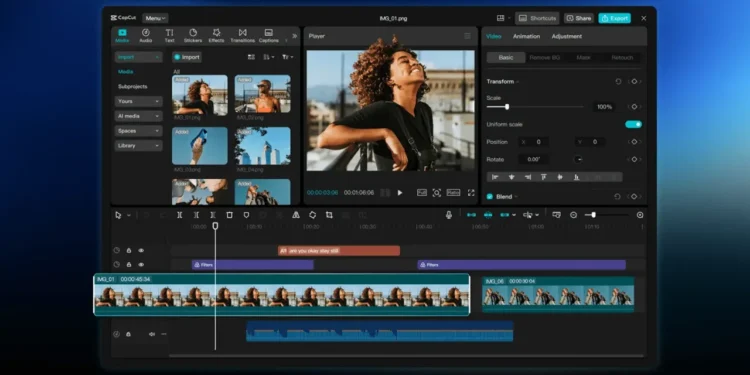Image resolution: width=750 pixels, height=375 pixels.
Task: Click the mirror flip icon in timeline toolbar
Action: click(296, 215)
